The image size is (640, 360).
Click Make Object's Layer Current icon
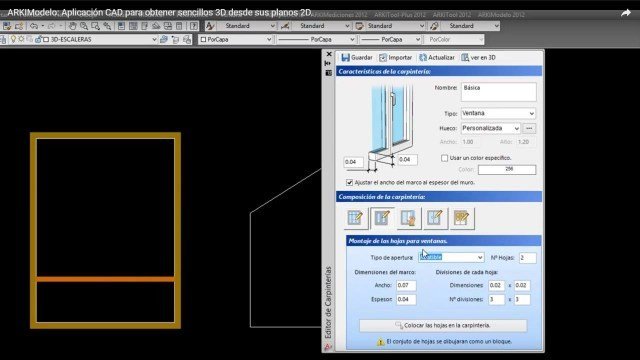[164, 40]
